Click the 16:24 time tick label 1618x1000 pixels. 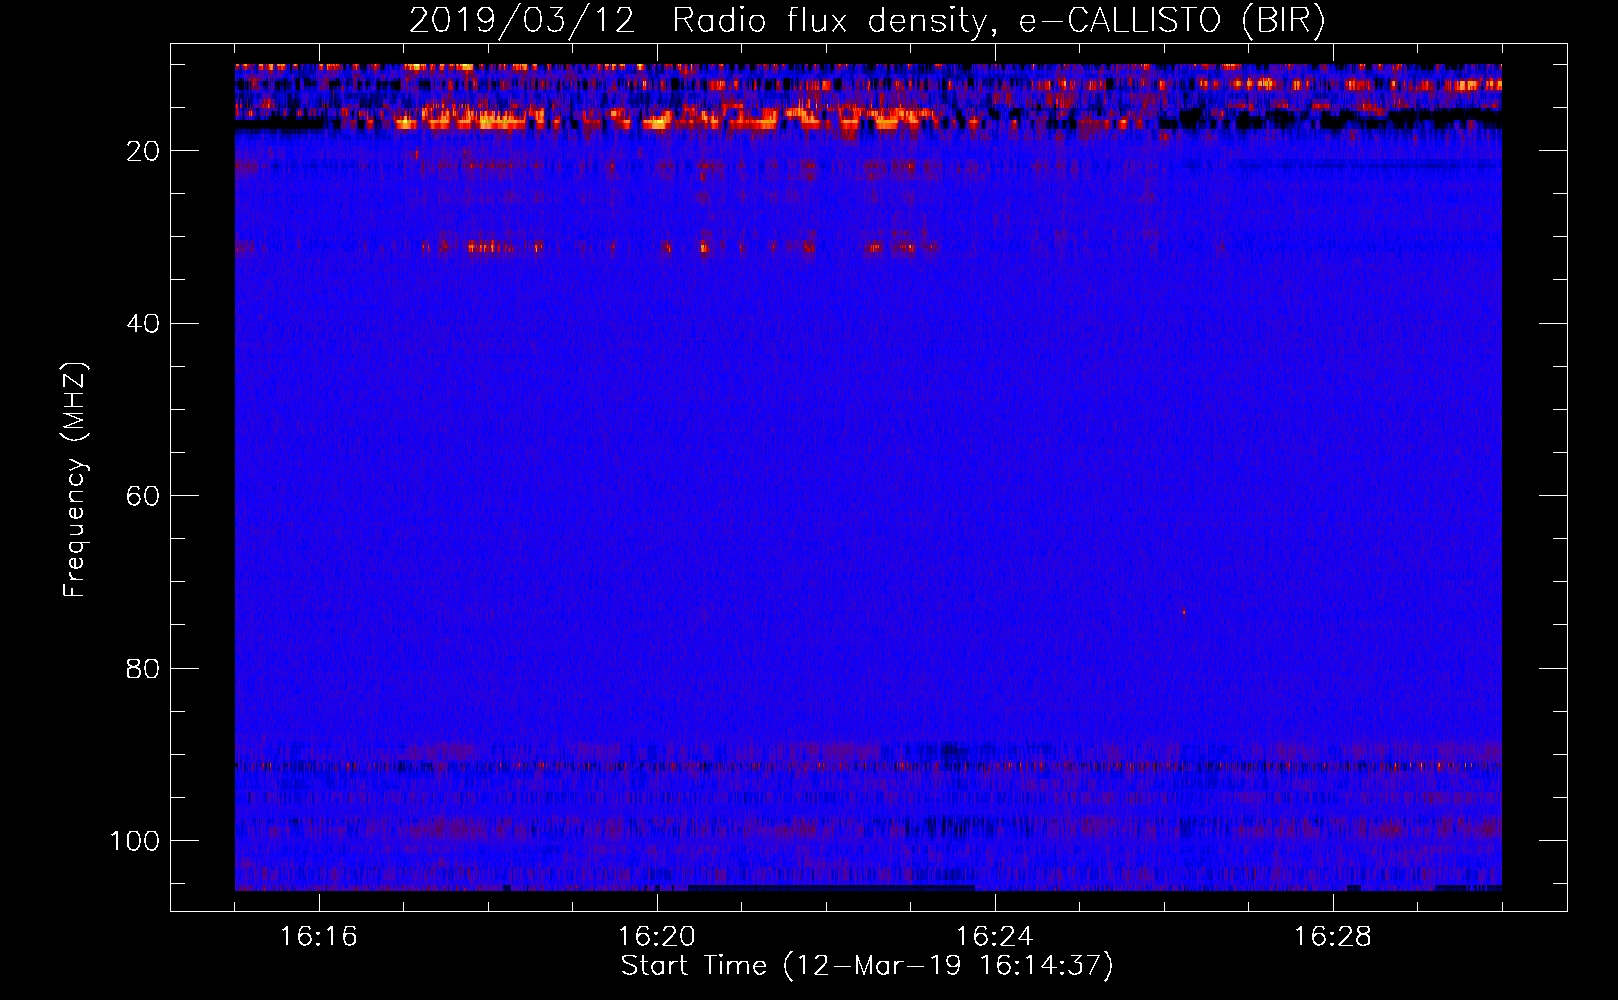coord(995,937)
